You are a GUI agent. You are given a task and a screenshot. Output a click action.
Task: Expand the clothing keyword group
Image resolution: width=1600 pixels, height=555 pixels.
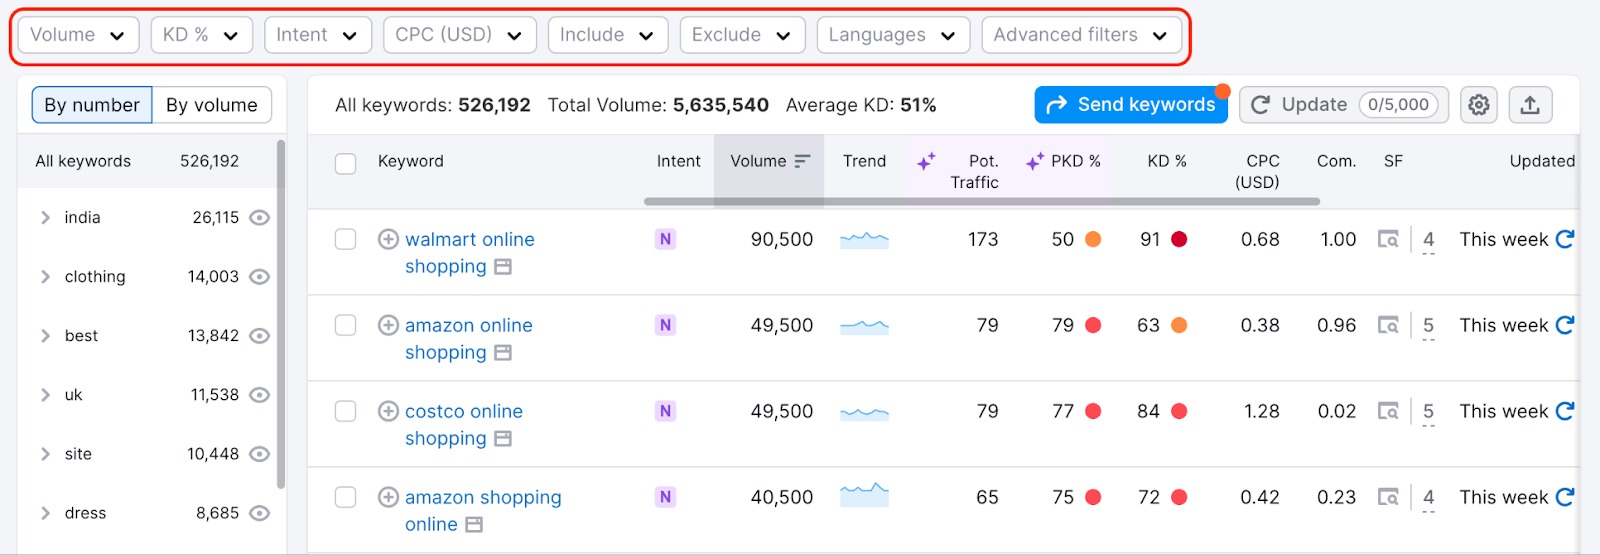(x=45, y=277)
